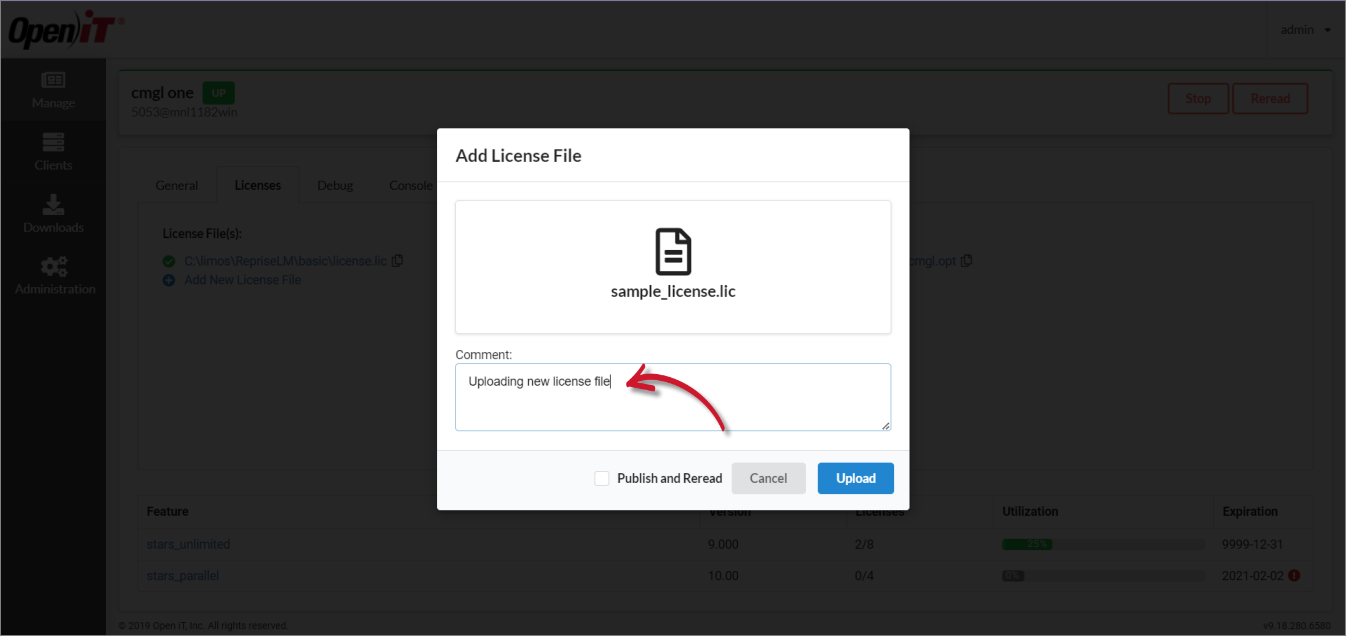The height and width of the screenshot is (636, 1346).
Task: Click the cmgl one server name
Action: pyautogui.click(x=162, y=93)
